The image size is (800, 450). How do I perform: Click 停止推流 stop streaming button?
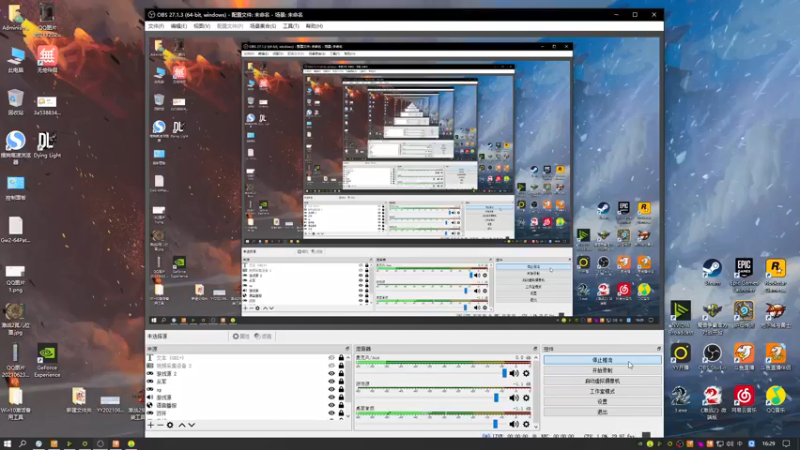[603, 360]
